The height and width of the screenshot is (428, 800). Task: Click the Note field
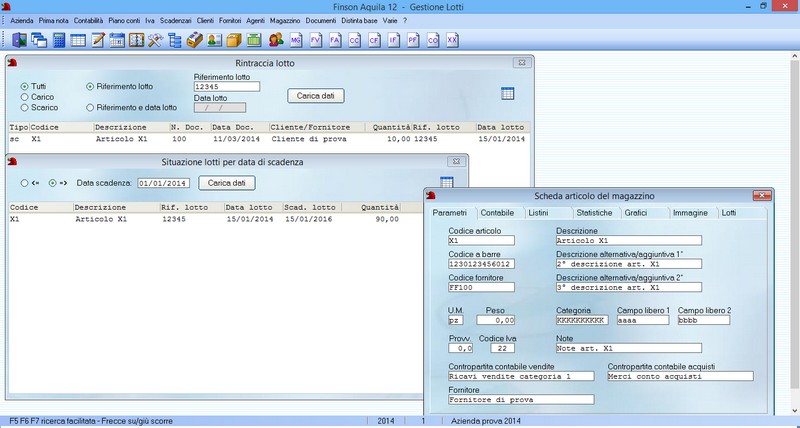(629, 348)
